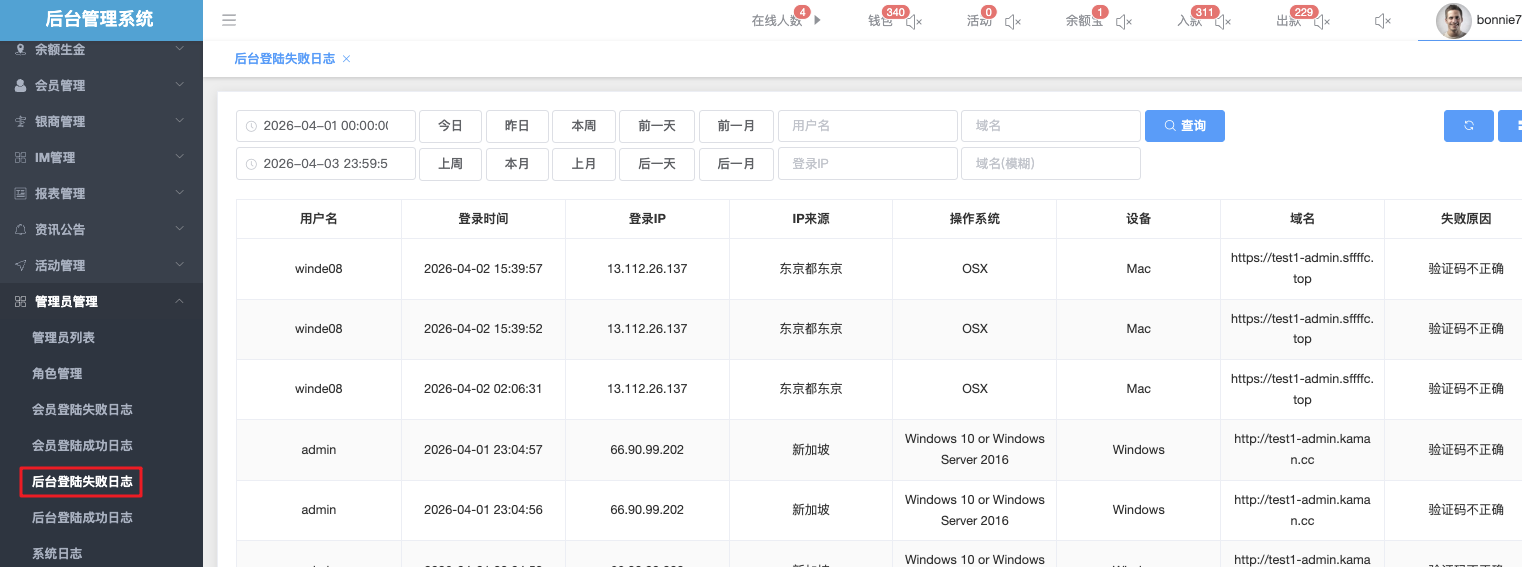Expand the 银商管理 menu chevron
The height and width of the screenshot is (567, 1522).
(180, 121)
